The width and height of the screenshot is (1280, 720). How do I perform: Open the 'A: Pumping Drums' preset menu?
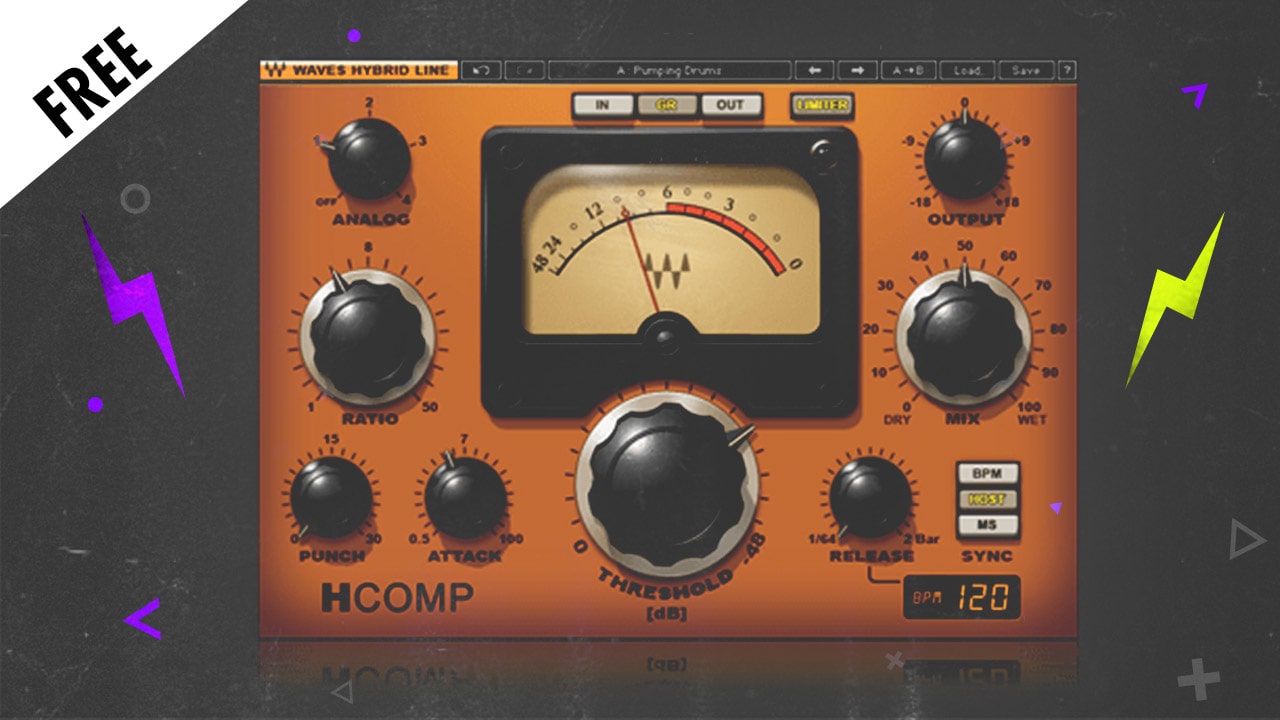click(669, 71)
